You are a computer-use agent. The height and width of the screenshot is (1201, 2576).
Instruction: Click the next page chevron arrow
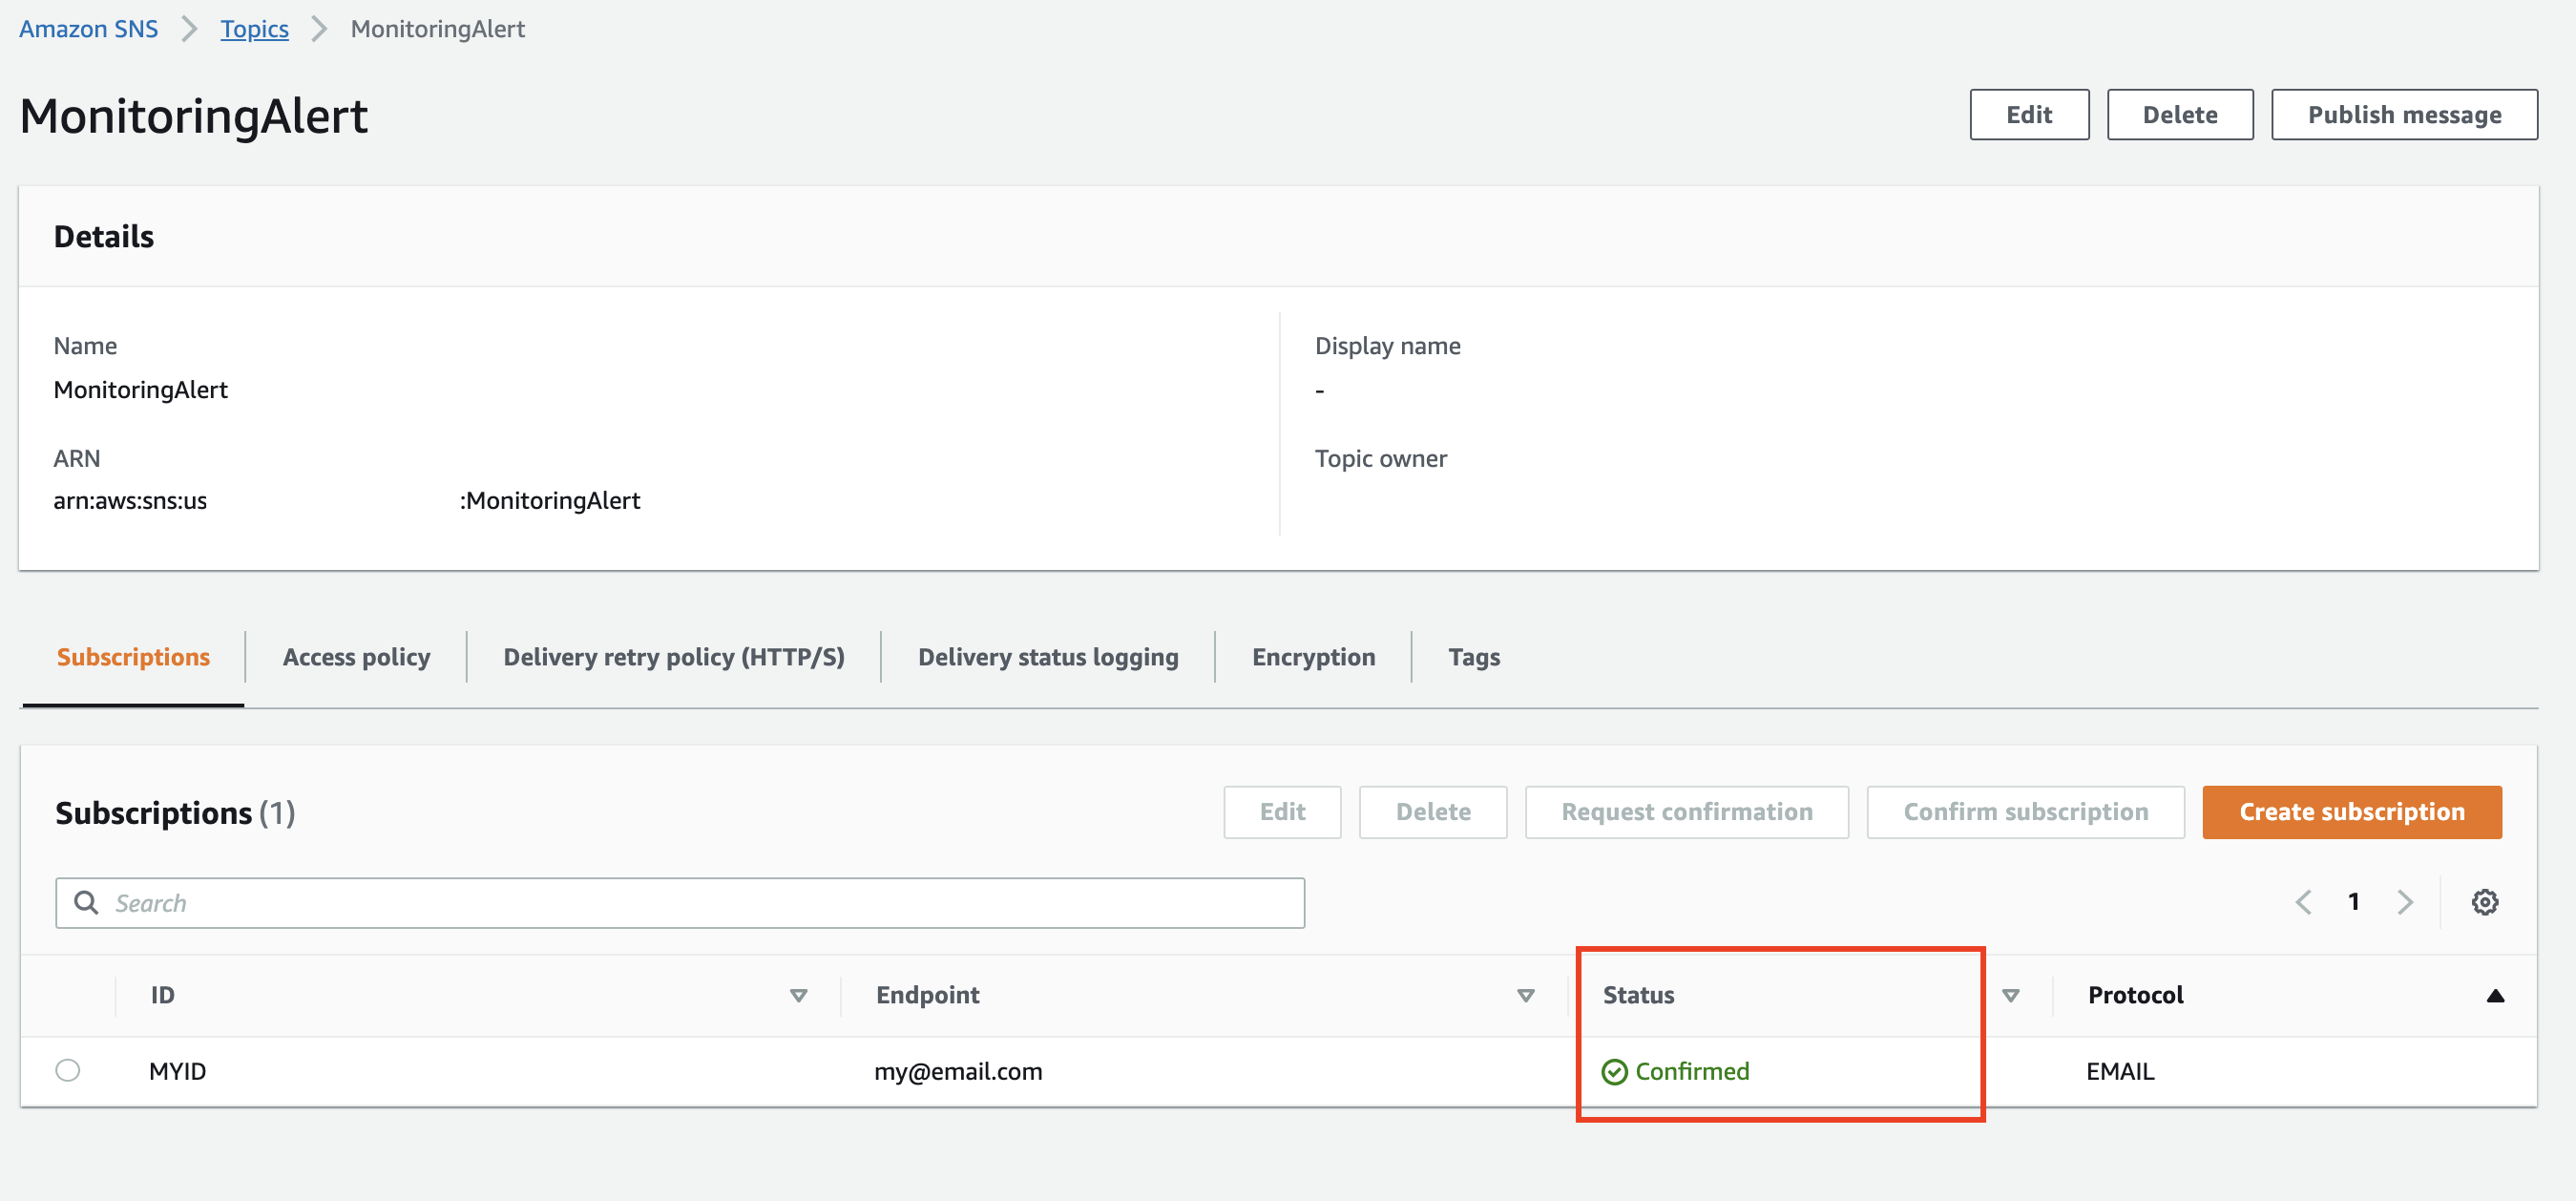pos(2405,902)
